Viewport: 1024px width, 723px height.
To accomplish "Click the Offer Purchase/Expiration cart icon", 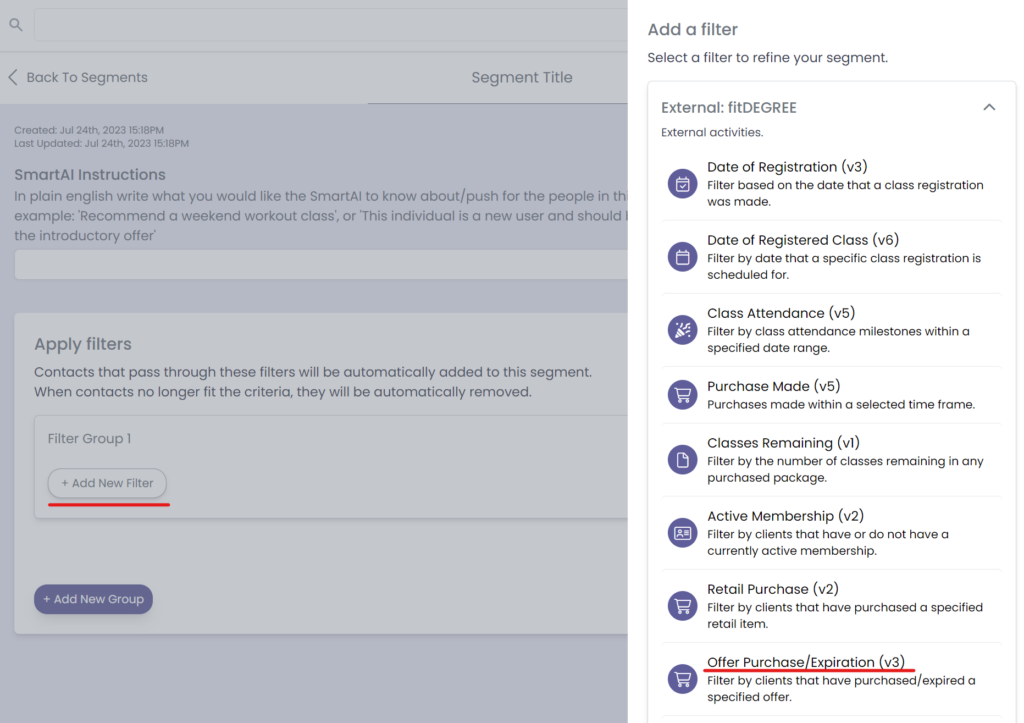I will point(683,679).
